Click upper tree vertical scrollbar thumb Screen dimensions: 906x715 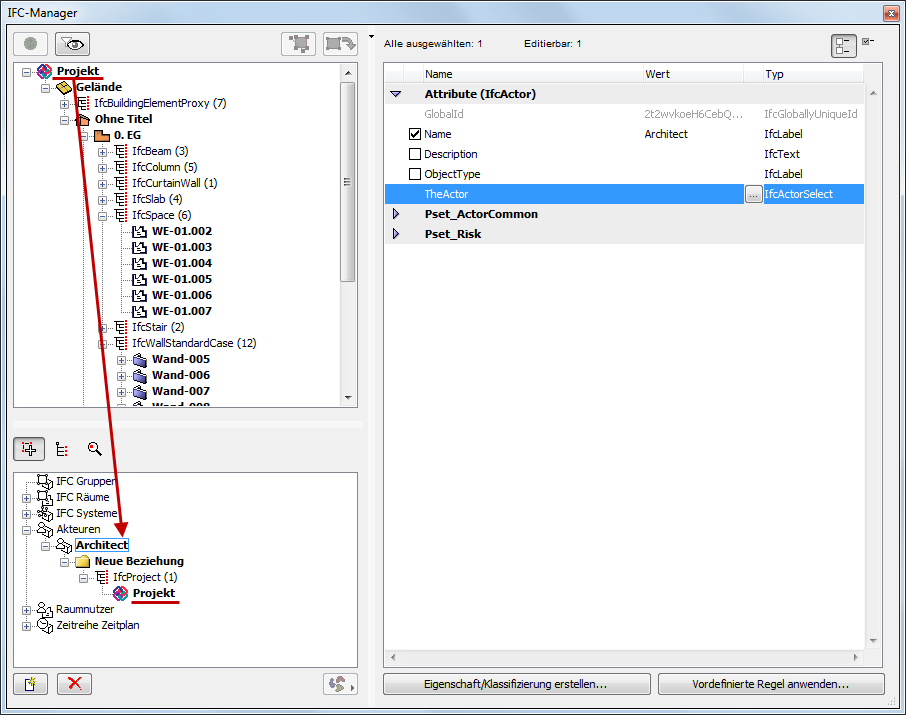click(x=347, y=182)
